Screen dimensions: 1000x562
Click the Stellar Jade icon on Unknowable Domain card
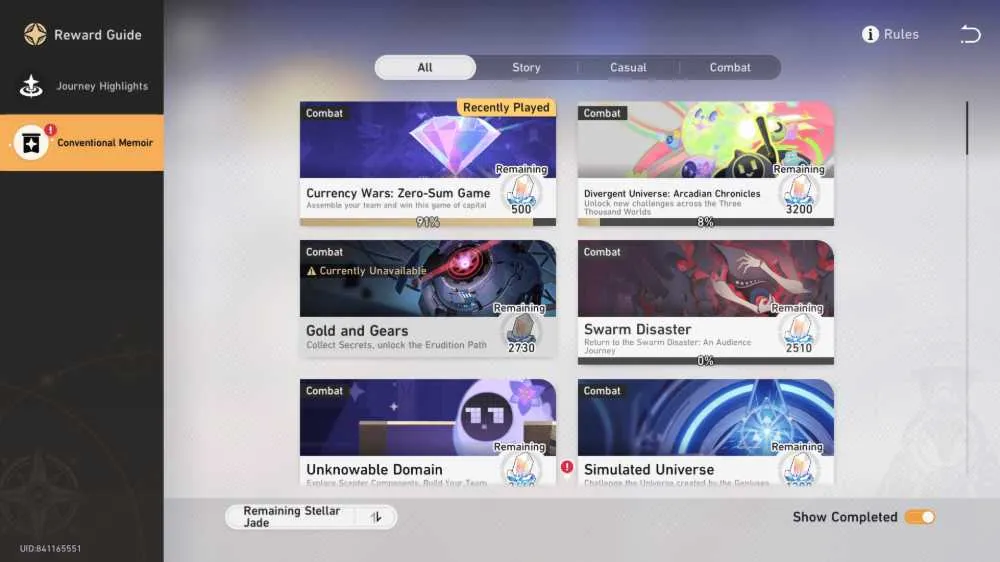tap(522, 469)
